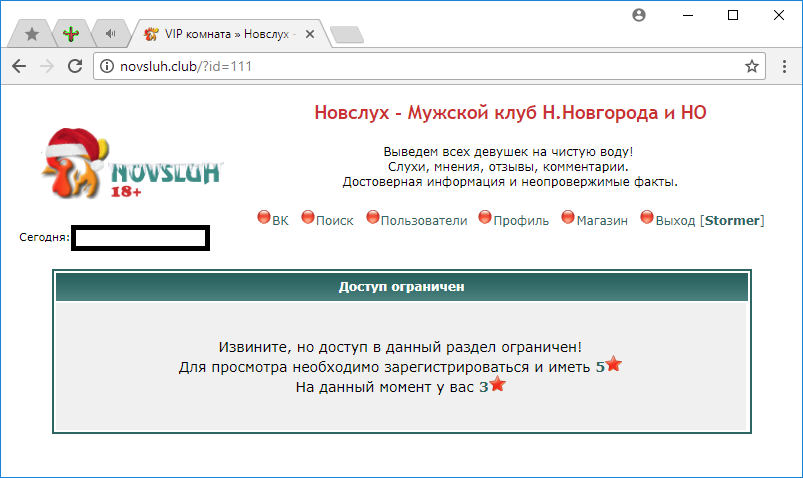This screenshot has height=478, width=803.
Task: Reload the current page
Action: pyautogui.click(x=74, y=66)
